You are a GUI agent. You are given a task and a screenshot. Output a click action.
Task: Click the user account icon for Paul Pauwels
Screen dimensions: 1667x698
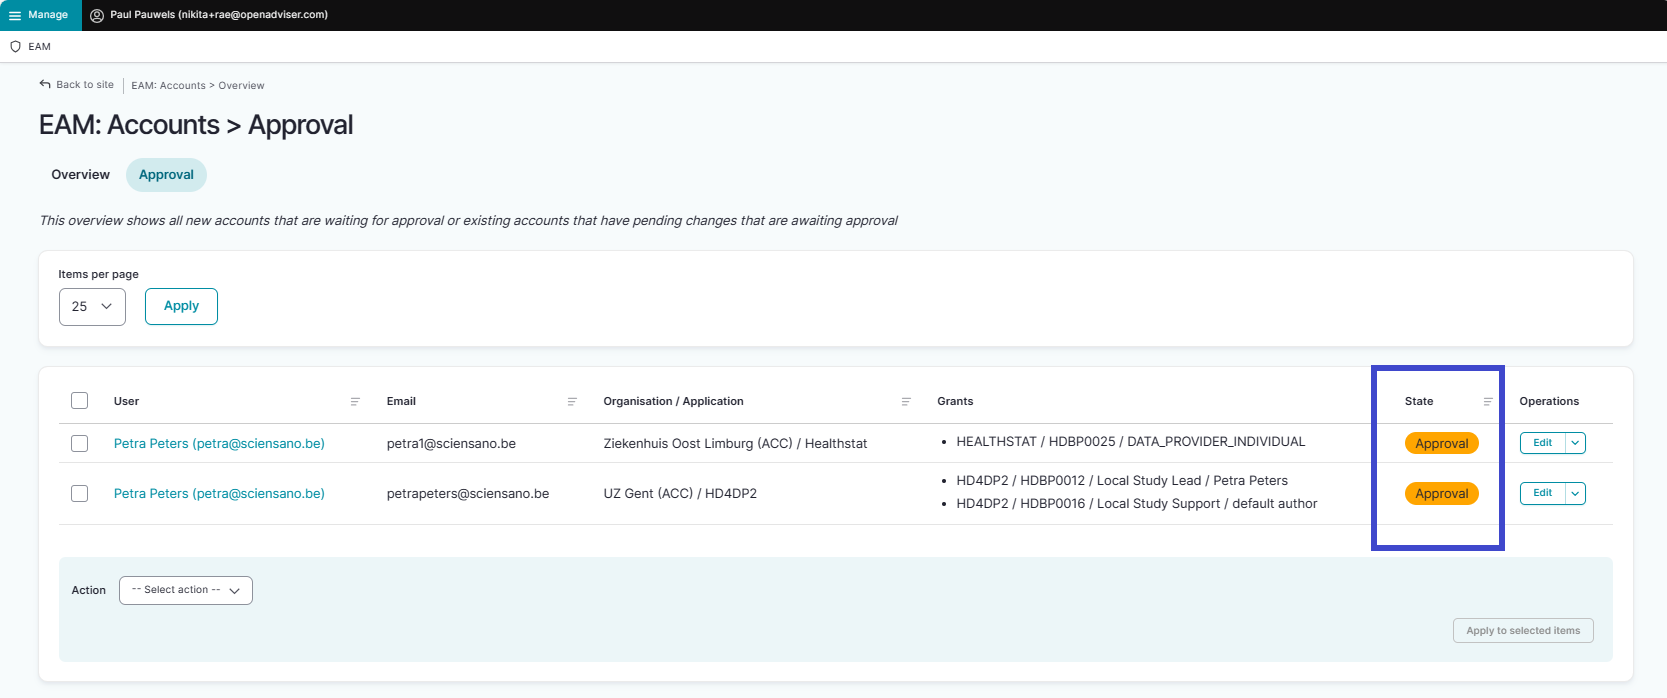coord(97,15)
